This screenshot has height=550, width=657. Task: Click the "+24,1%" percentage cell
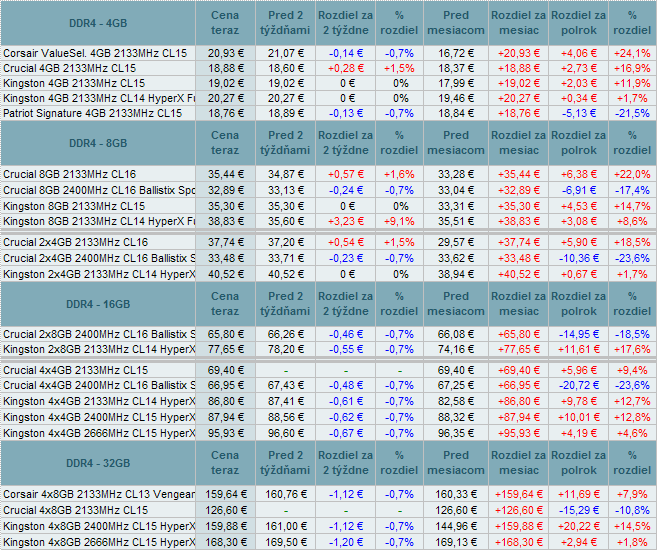point(632,53)
